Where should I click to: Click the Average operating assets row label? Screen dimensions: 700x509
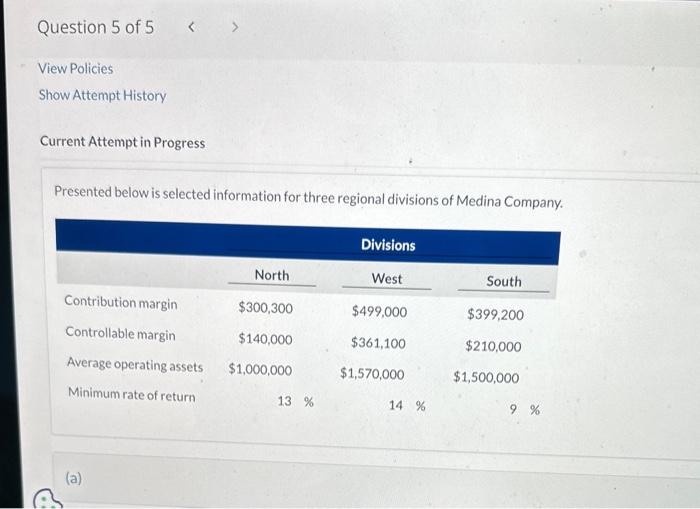pyautogui.click(x=135, y=364)
